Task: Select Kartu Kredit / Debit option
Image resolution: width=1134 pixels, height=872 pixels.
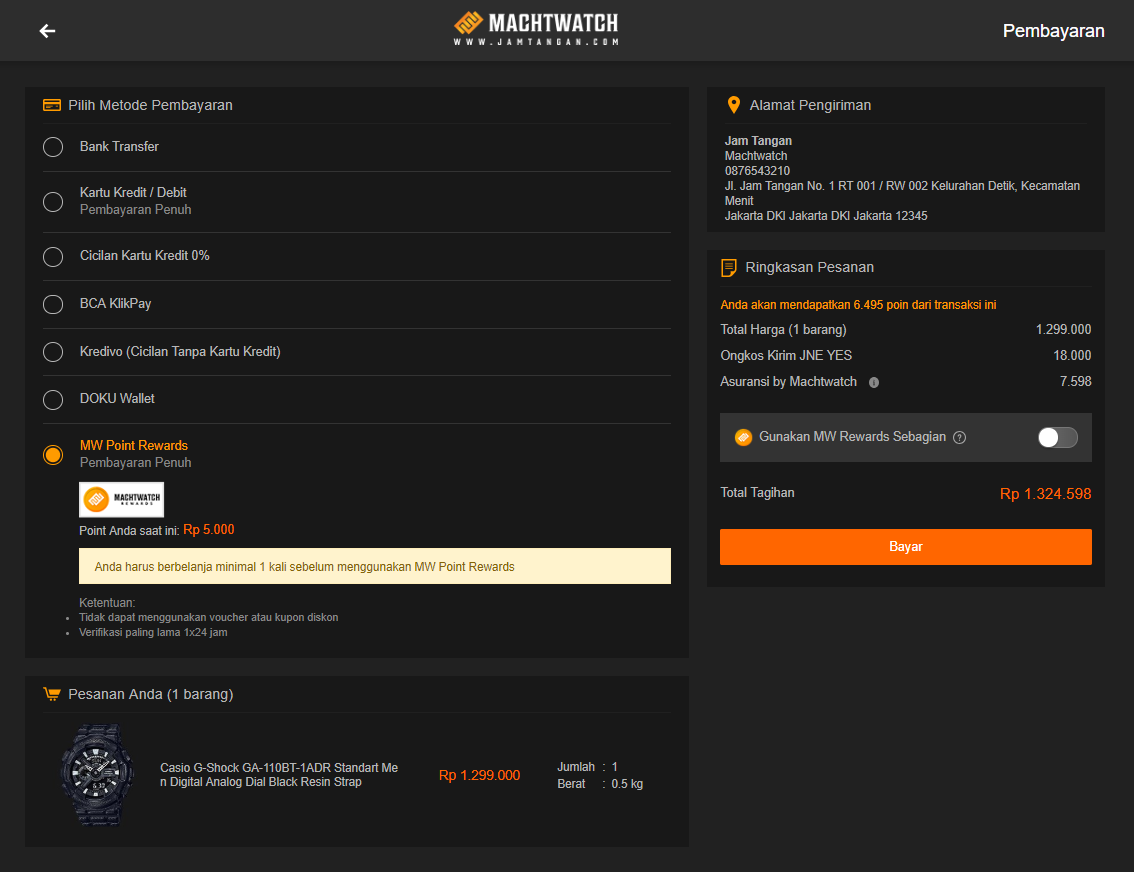Action: (x=53, y=201)
